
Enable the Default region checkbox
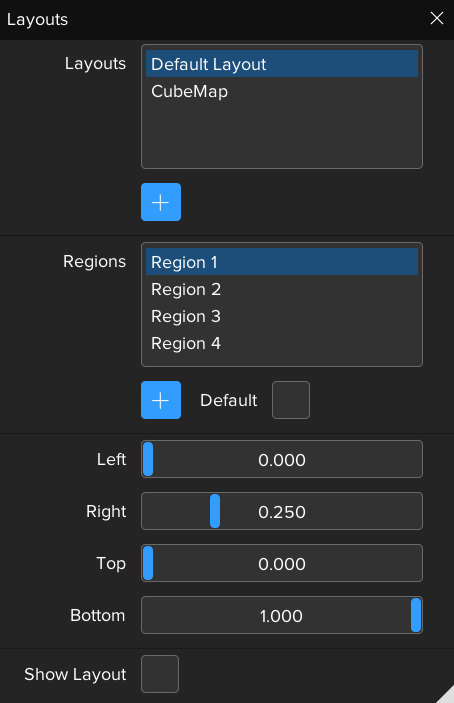(291, 400)
